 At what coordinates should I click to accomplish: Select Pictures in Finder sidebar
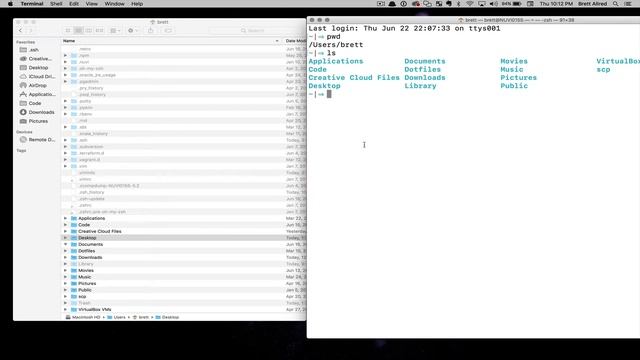tap(34, 121)
